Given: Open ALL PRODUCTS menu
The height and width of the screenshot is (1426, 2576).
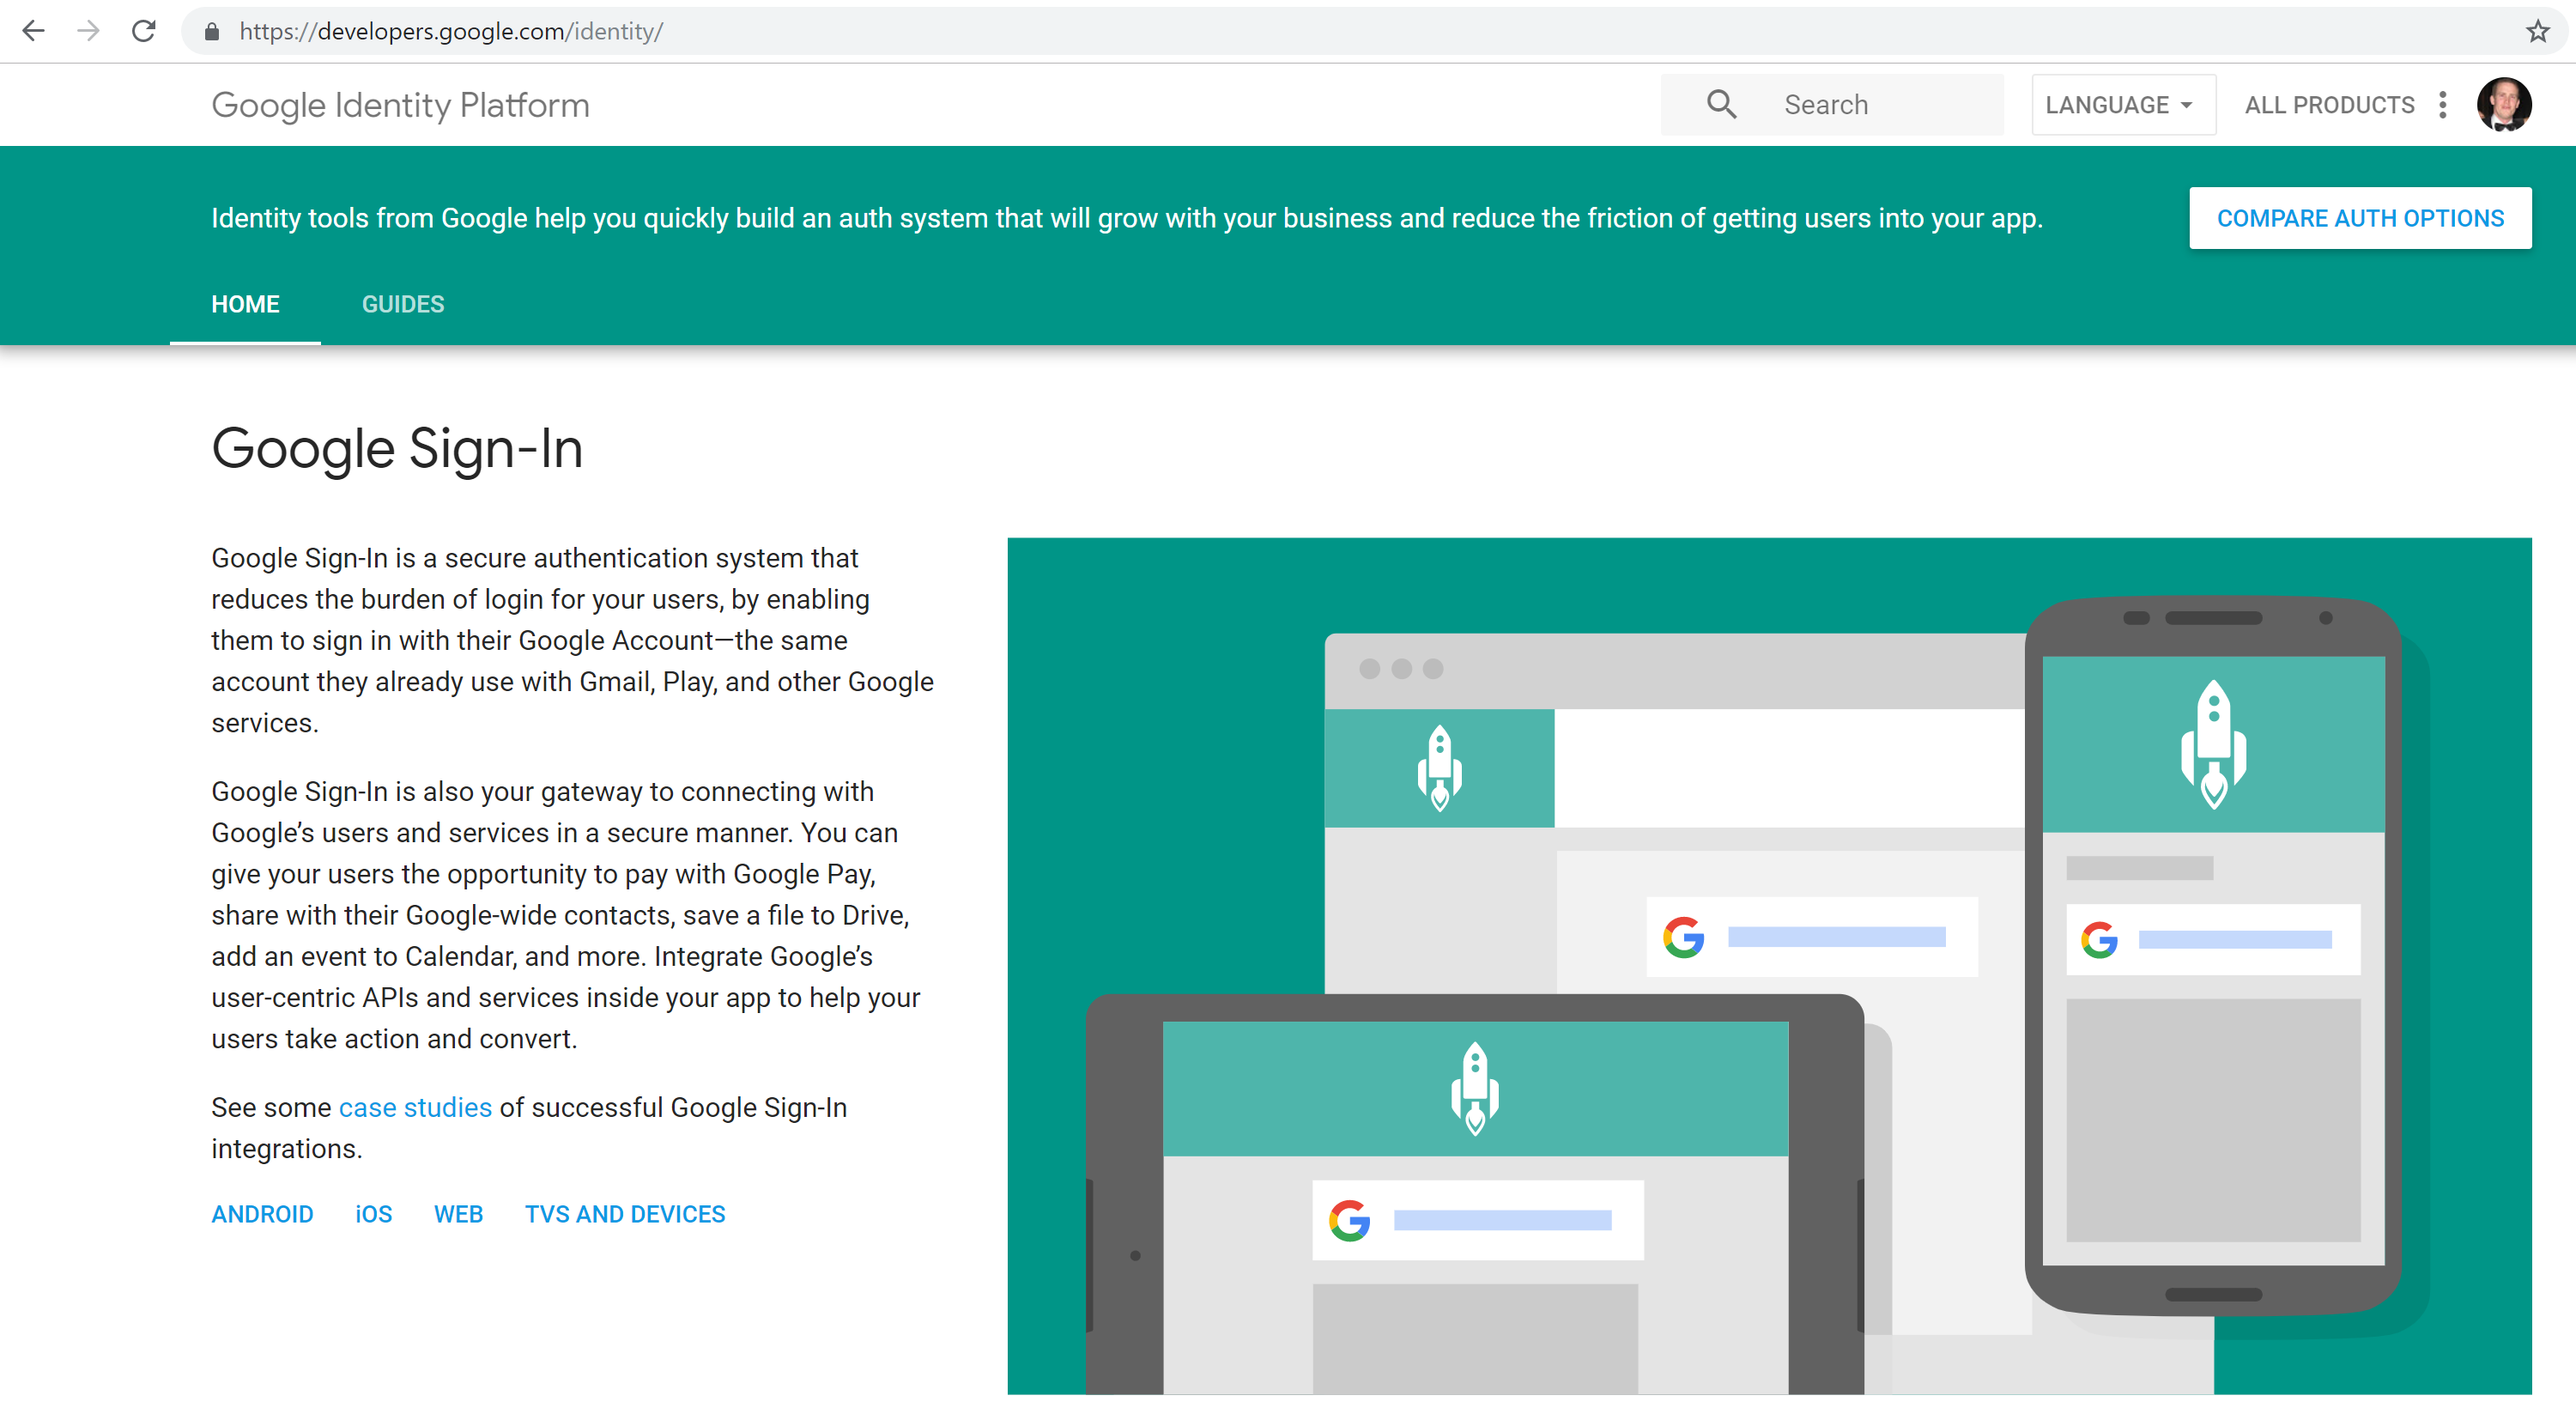Looking at the screenshot, I should click(x=2328, y=105).
